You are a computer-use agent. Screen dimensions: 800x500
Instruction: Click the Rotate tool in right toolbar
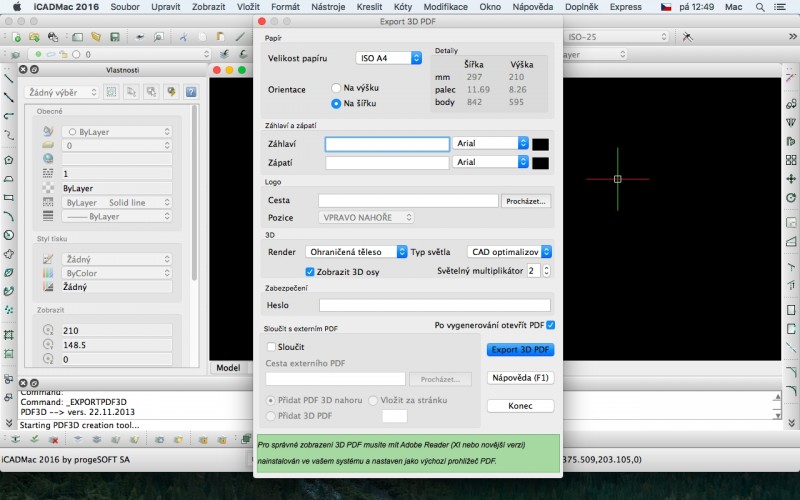pyautogui.click(x=791, y=197)
